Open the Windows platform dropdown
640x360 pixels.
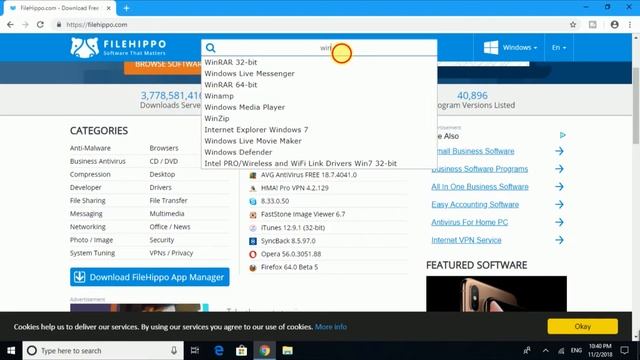(x=510, y=48)
